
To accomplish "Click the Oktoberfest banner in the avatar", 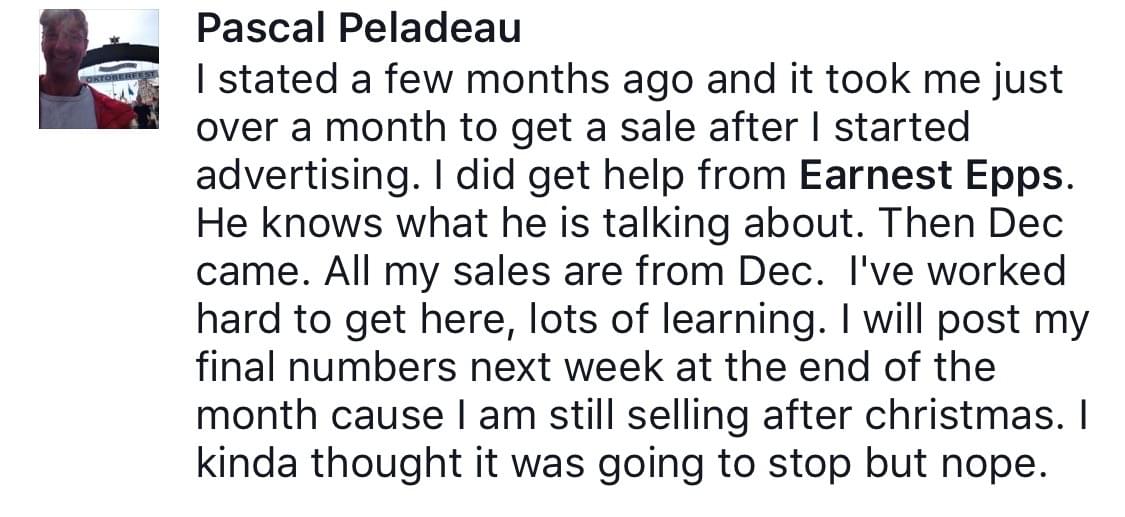I will click(118, 72).
